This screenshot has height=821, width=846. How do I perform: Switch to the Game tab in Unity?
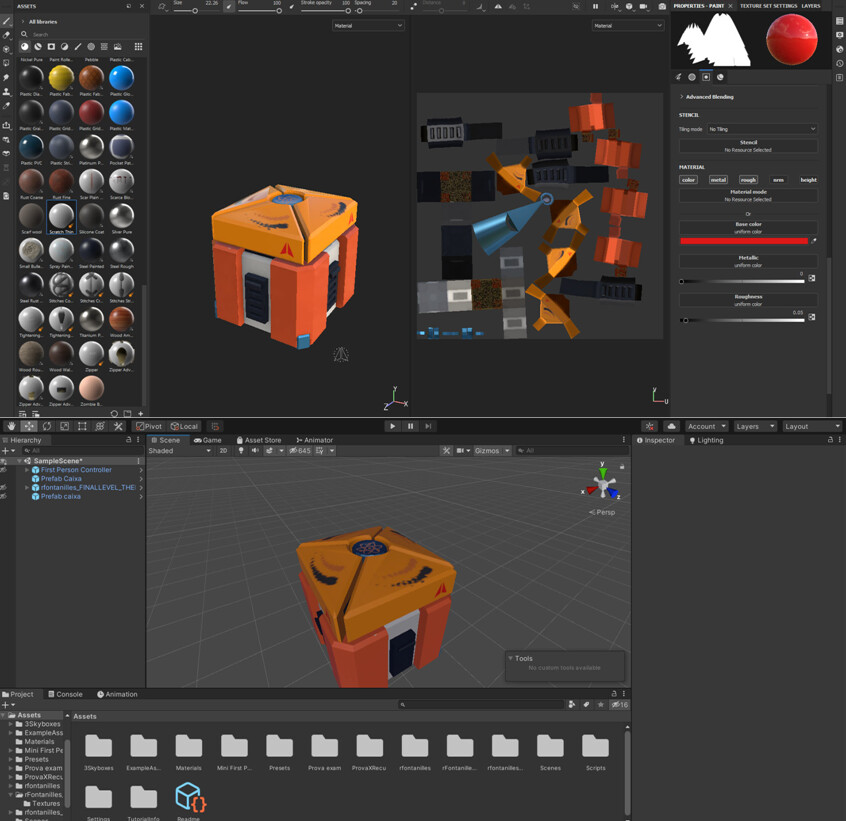[x=207, y=440]
